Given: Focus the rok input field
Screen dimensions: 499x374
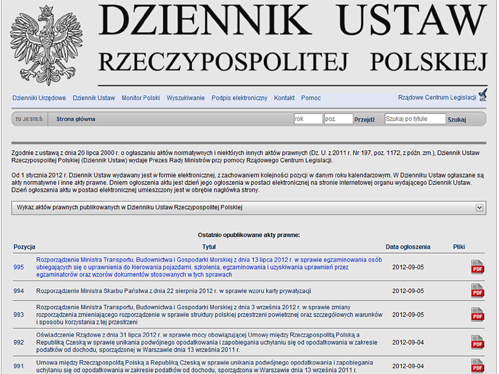Looking at the screenshot, I should click(308, 119).
